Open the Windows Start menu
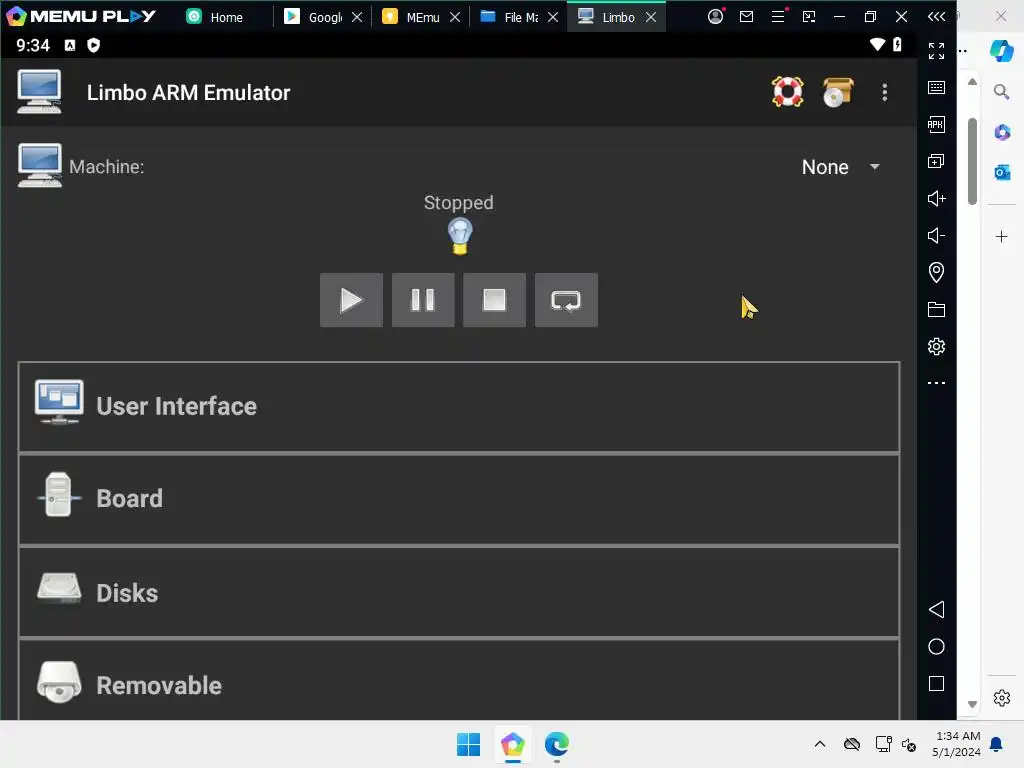This screenshot has width=1024, height=768. click(468, 744)
